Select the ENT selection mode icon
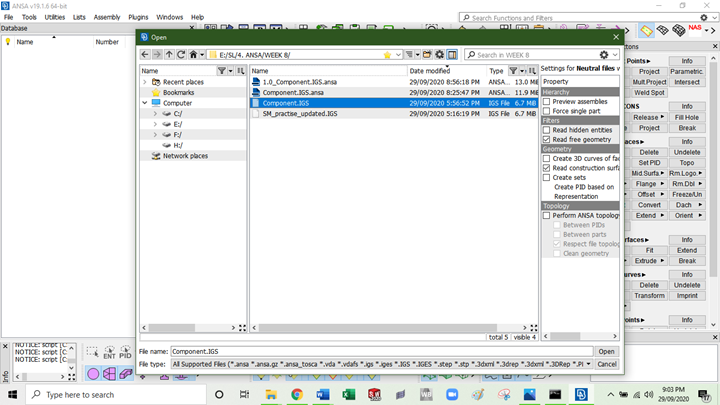This screenshot has width=720, height=405. pyautogui.click(x=109, y=352)
